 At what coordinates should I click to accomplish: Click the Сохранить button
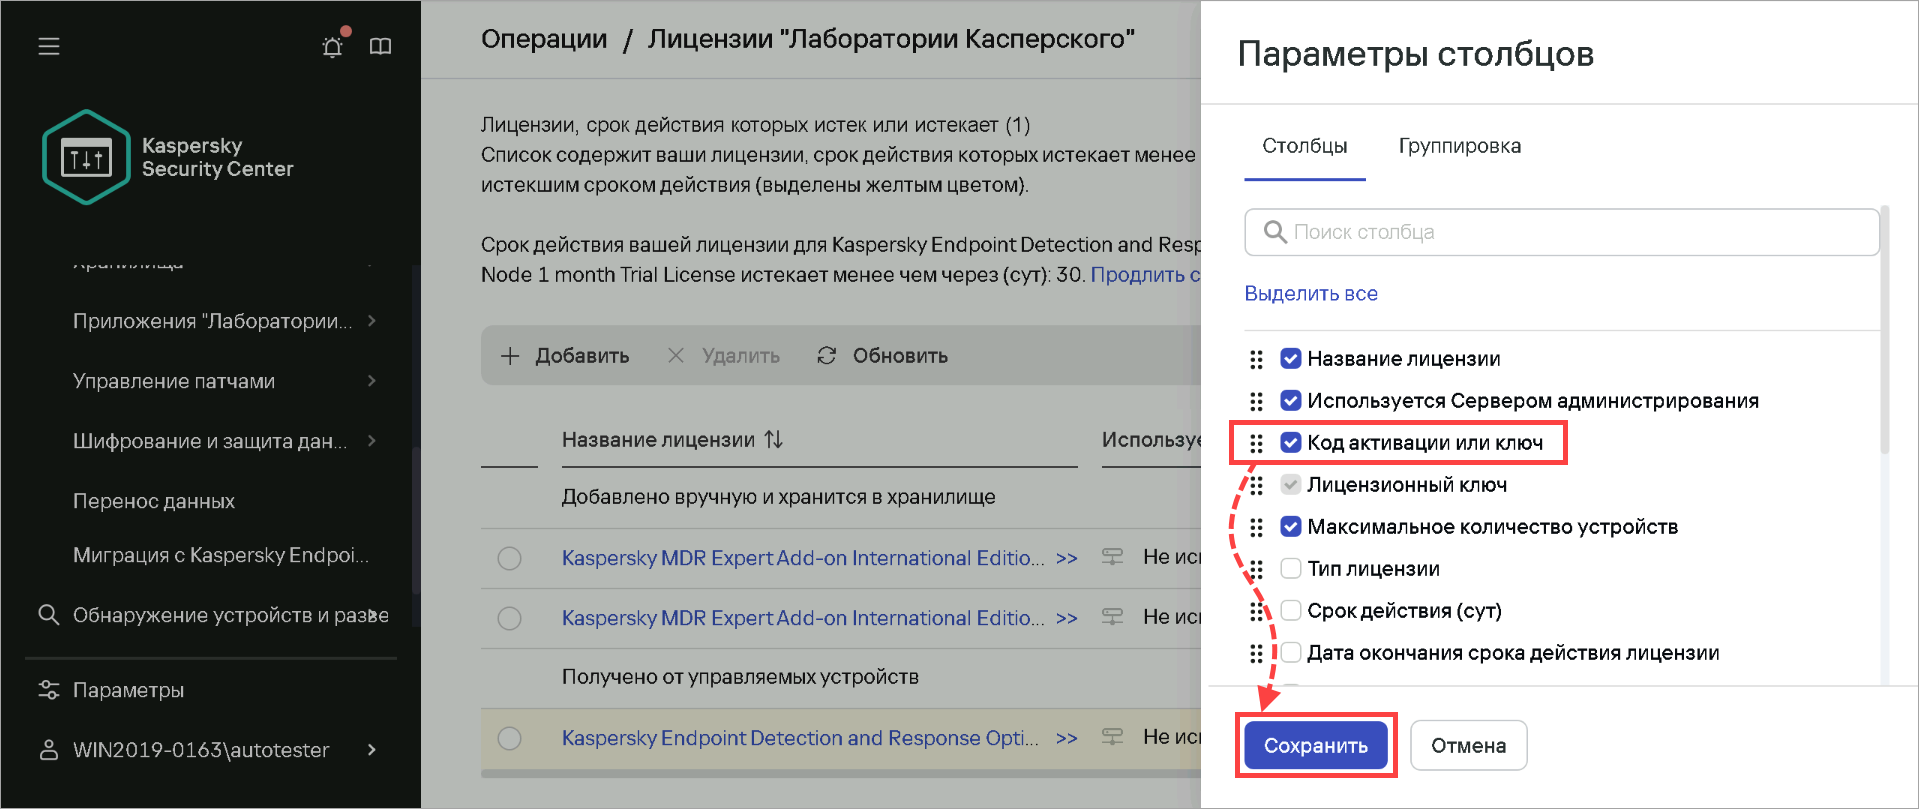point(1316,745)
